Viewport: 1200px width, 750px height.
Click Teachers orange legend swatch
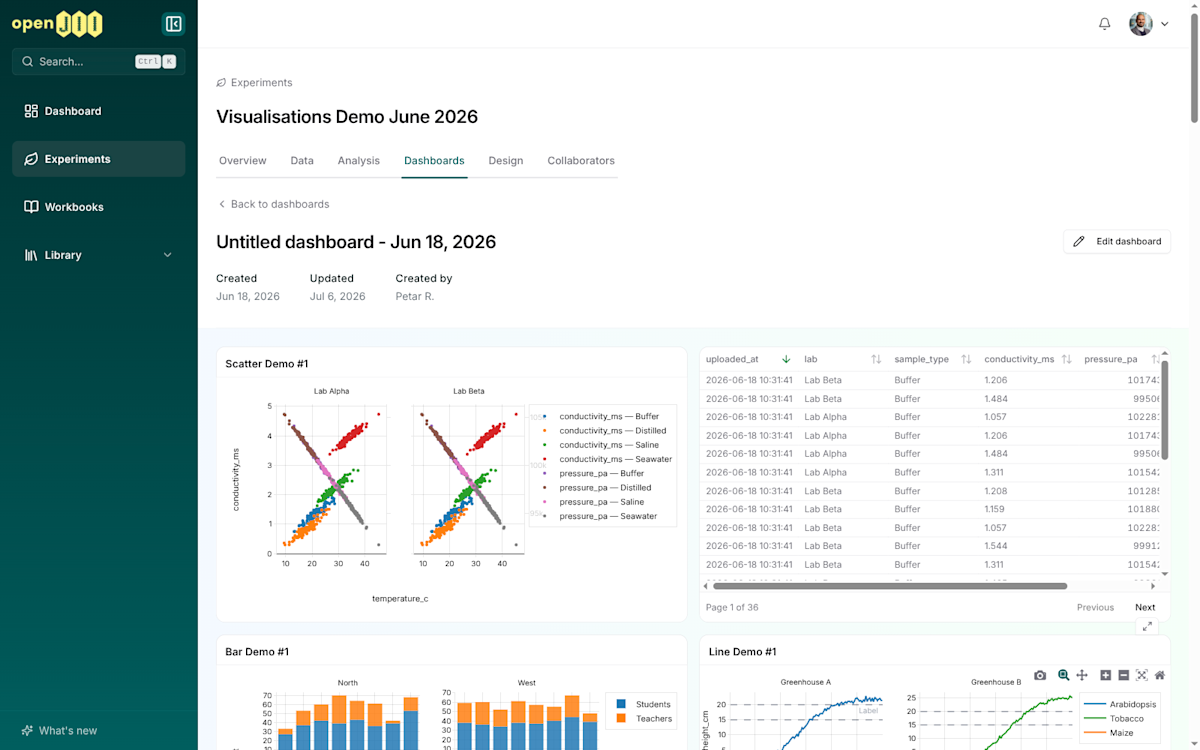(621, 719)
